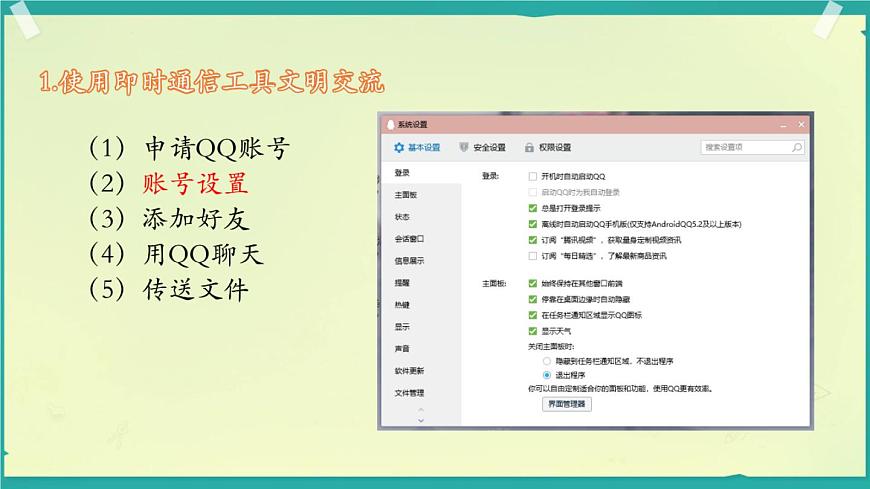Select 信息展示 in the sidebar

[421, 261]
